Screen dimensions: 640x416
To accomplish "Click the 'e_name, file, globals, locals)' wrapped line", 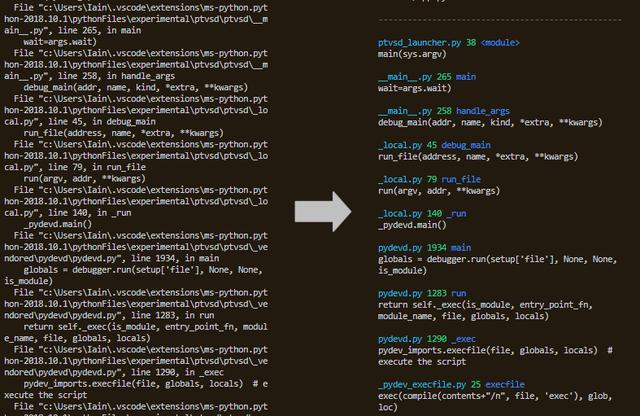I will click(77, 338).
